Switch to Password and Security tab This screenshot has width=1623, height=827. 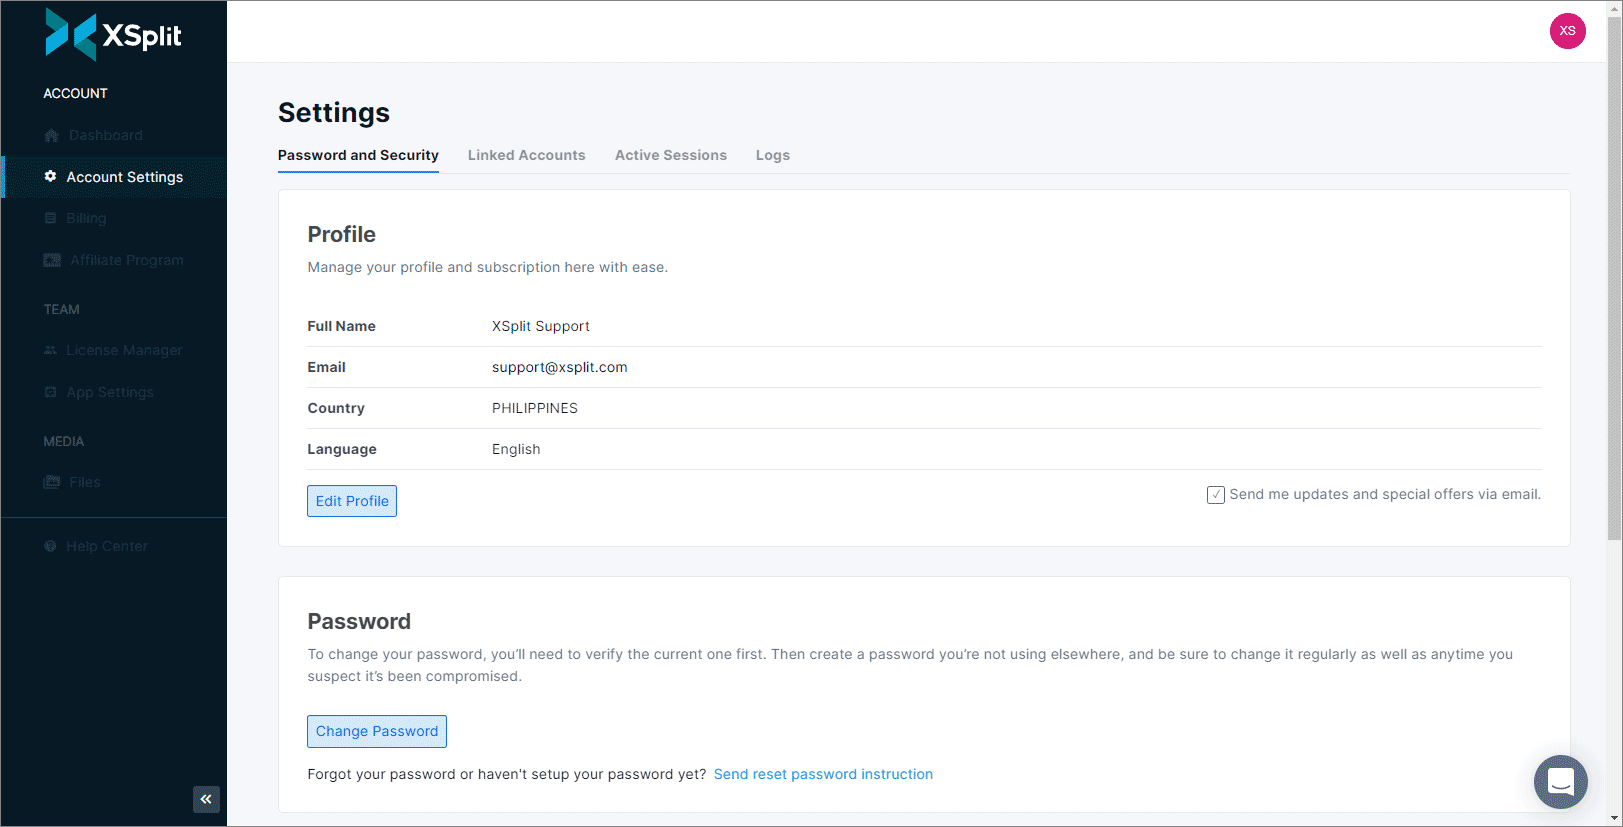click(x=358, y=155)
